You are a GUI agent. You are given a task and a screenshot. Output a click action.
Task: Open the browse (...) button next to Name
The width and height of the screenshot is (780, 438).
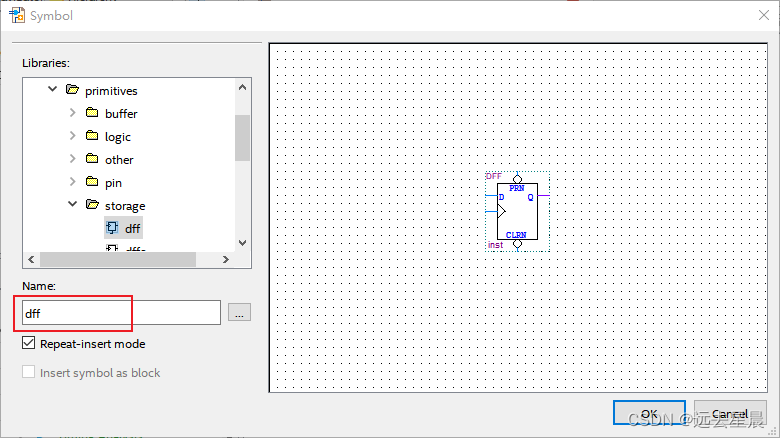click(x=239, y=313)
